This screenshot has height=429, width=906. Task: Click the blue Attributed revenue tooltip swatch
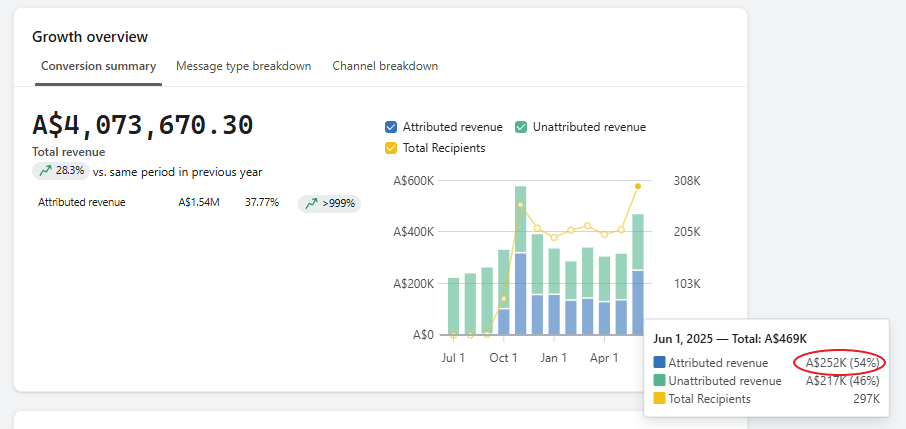659,363
